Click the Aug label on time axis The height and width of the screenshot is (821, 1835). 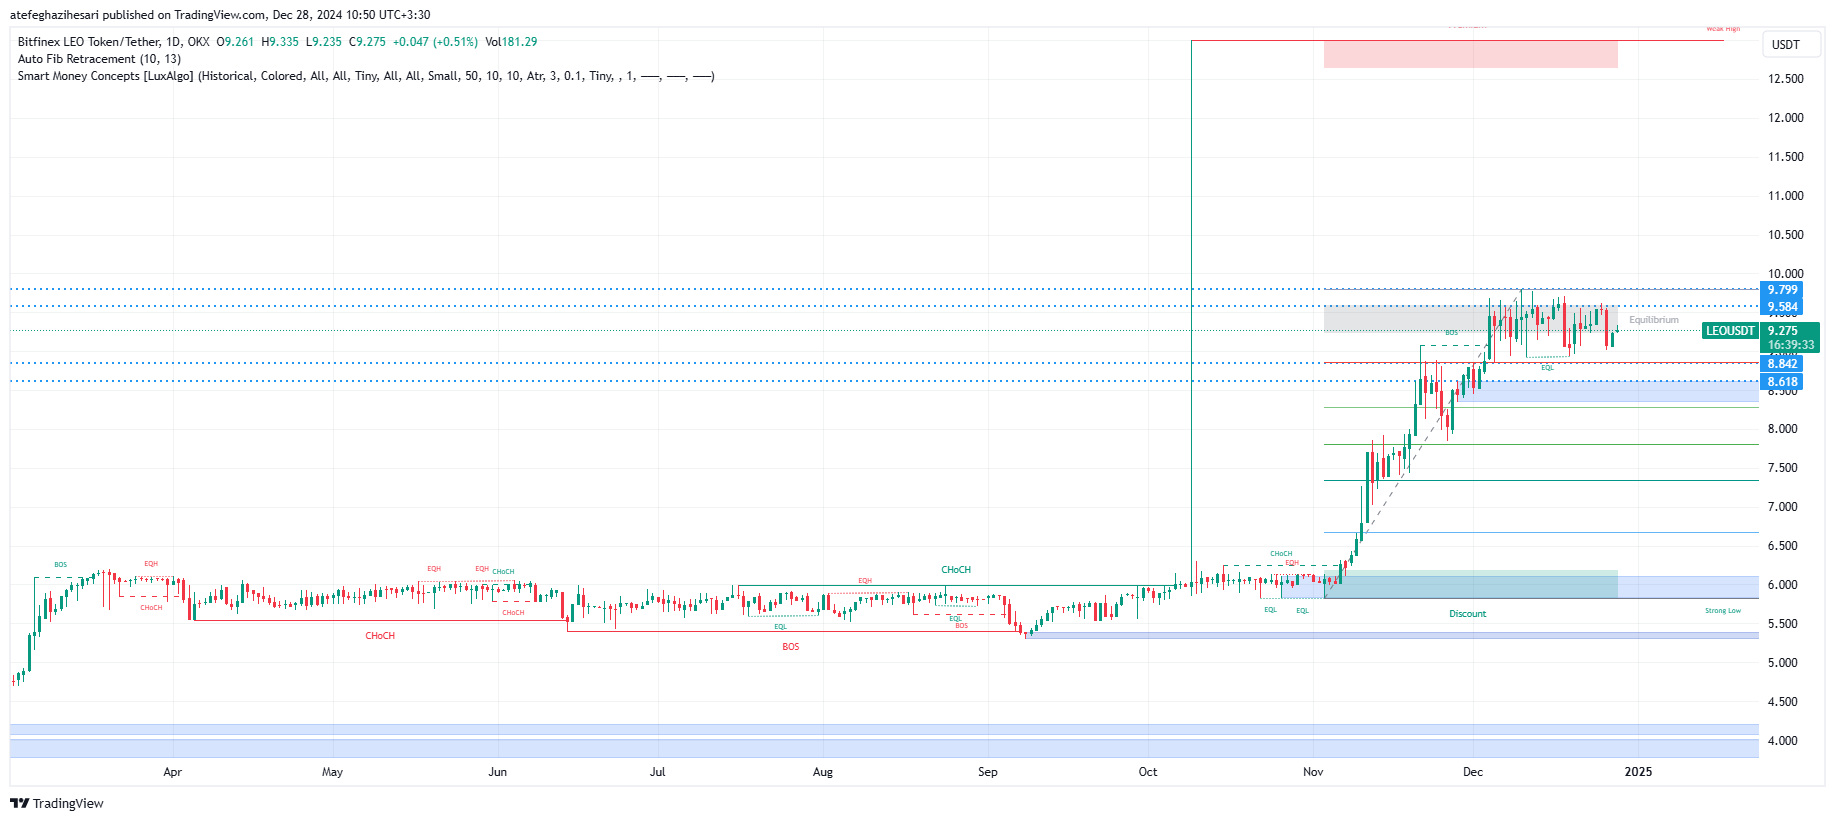tap(822, 772)
